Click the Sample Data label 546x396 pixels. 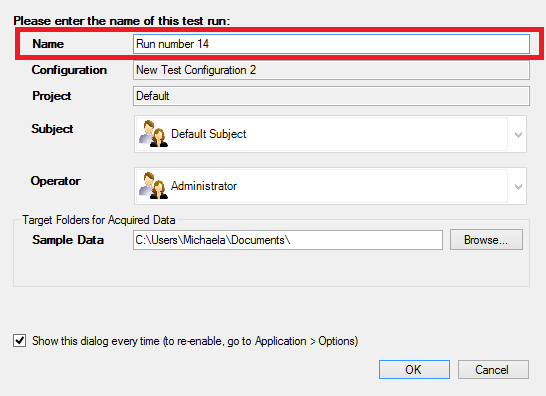tap(68, 240)
